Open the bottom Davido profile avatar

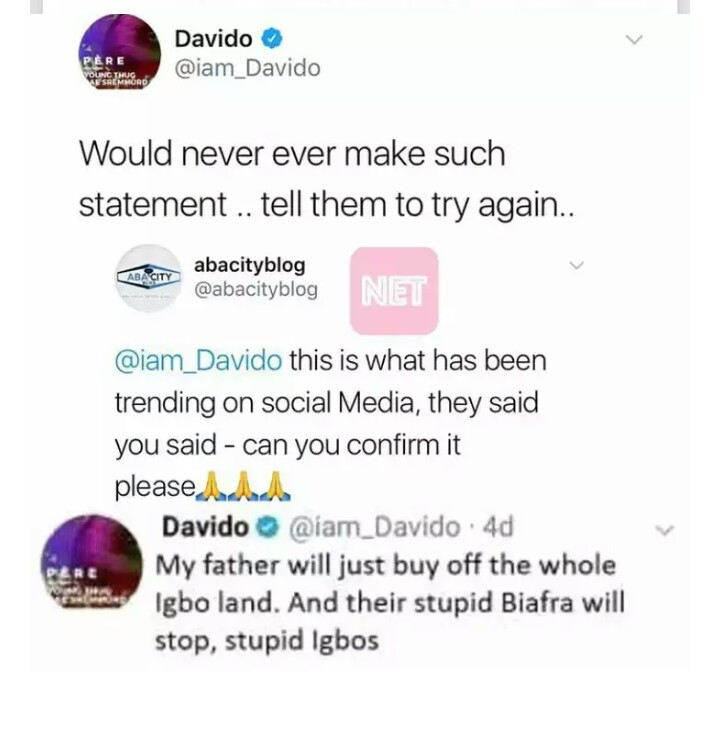[91, 564]
